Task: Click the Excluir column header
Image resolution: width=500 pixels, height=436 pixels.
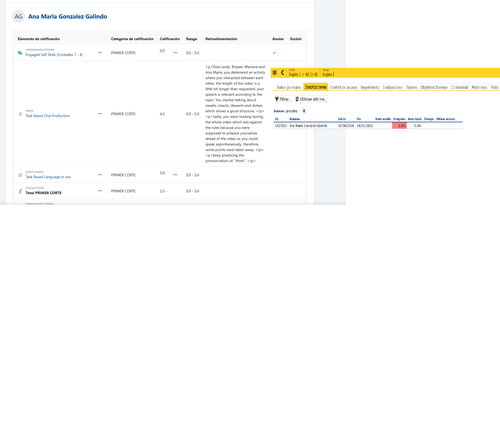Action: (x=296, y=39)
